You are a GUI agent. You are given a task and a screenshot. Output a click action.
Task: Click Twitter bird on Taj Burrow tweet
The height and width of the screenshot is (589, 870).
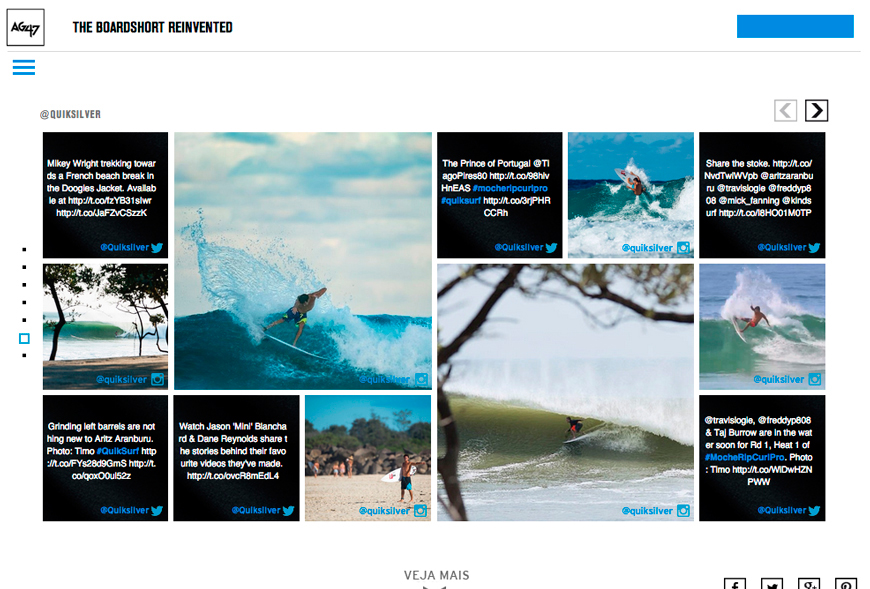(814, 511)
